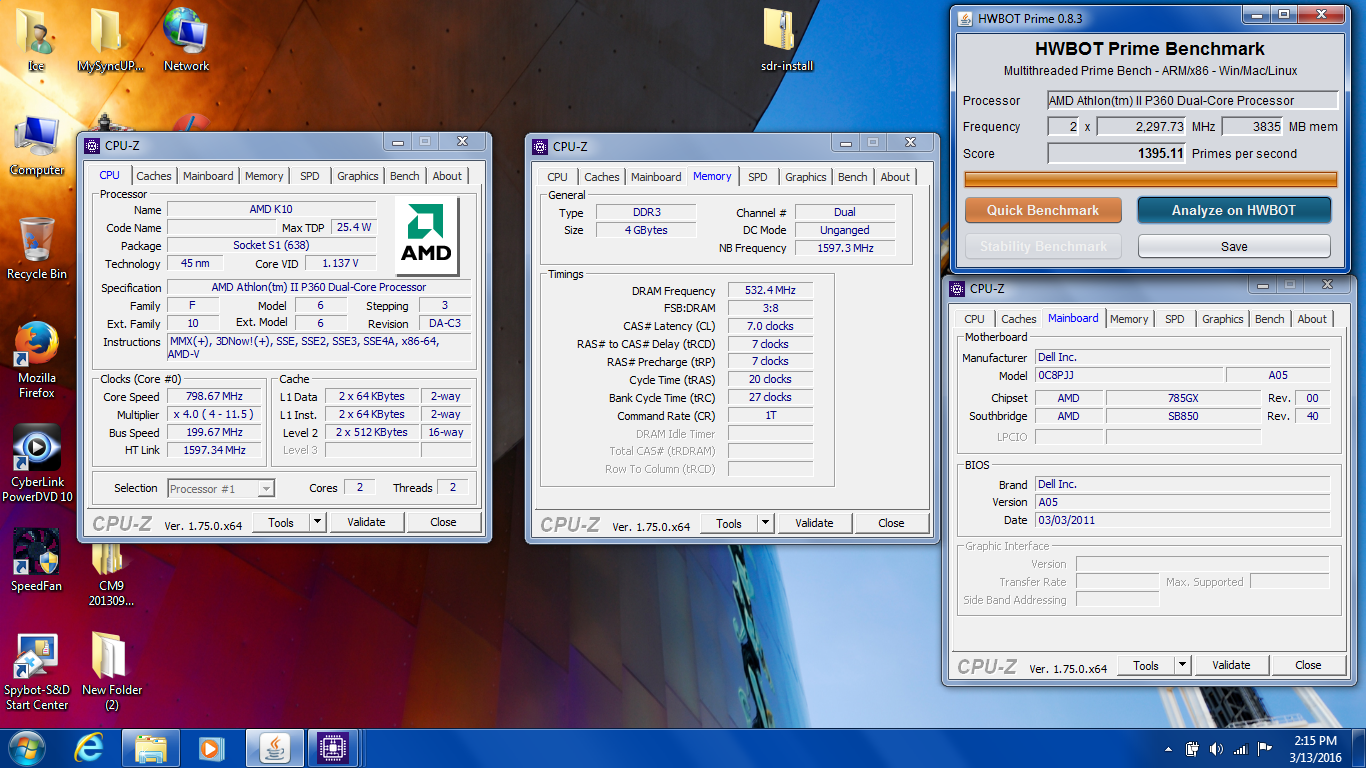Click the Score field showing 1395.11
This screenshot has height=768, width=1366.
pyautogui.click(x=1117, y=153)
